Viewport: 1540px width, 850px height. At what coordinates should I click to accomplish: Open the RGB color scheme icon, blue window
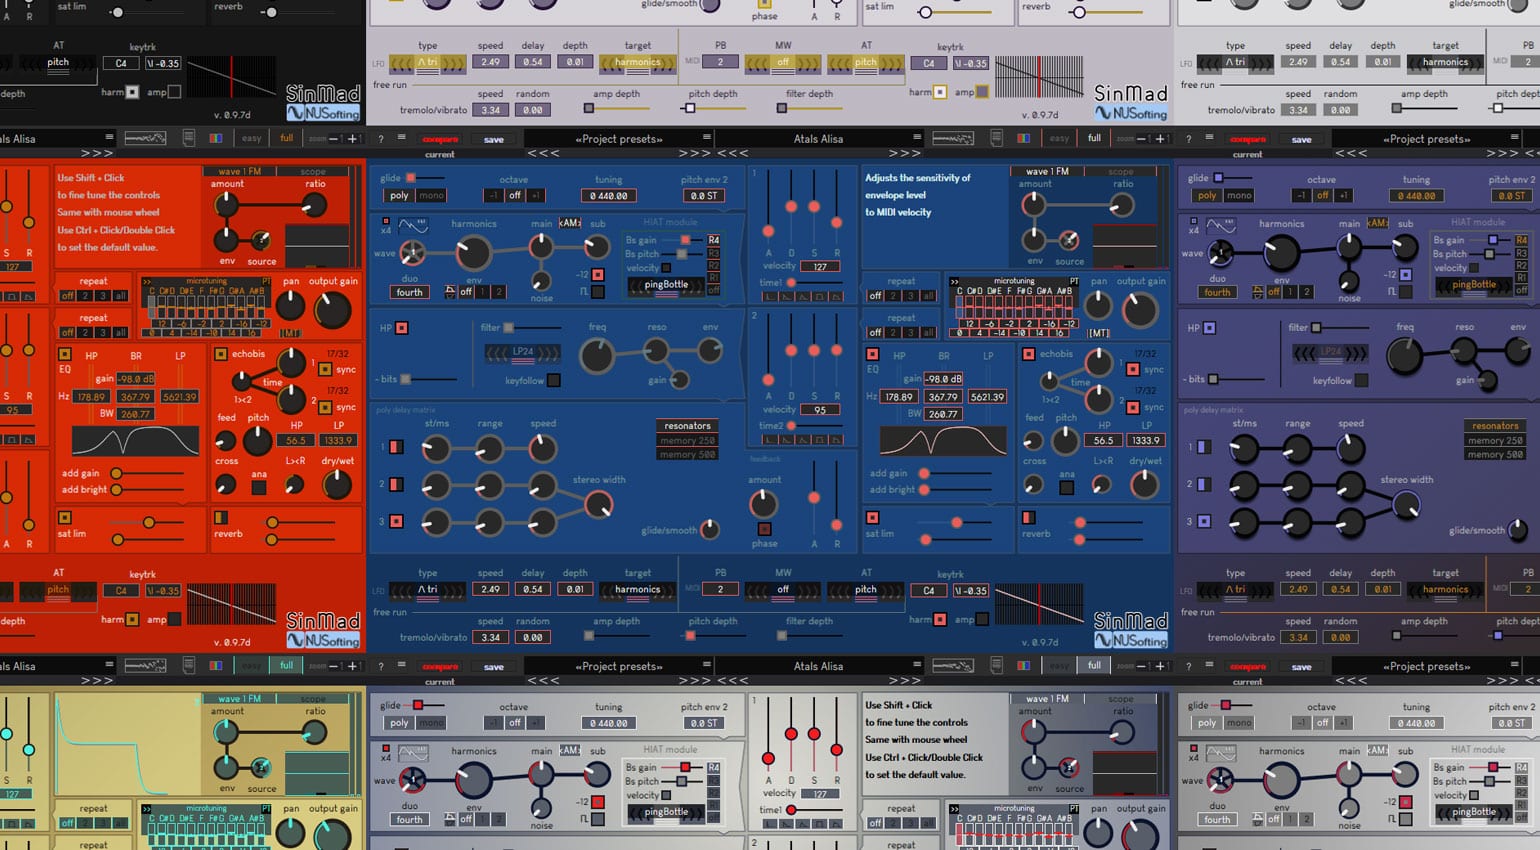click(1023, 138)
